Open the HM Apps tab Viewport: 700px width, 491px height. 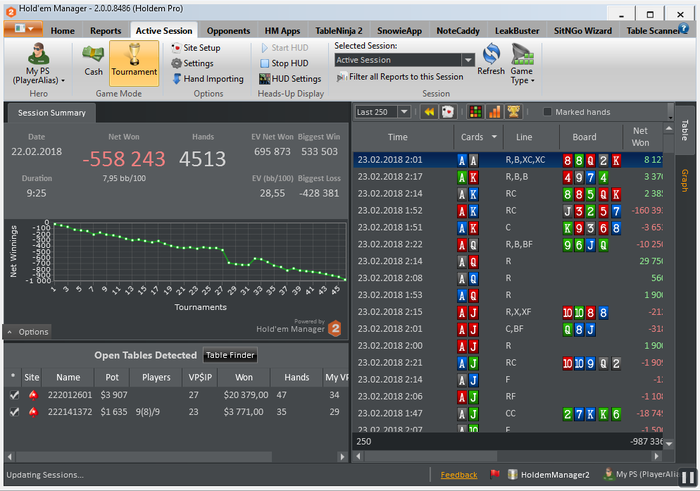(282, 31)
